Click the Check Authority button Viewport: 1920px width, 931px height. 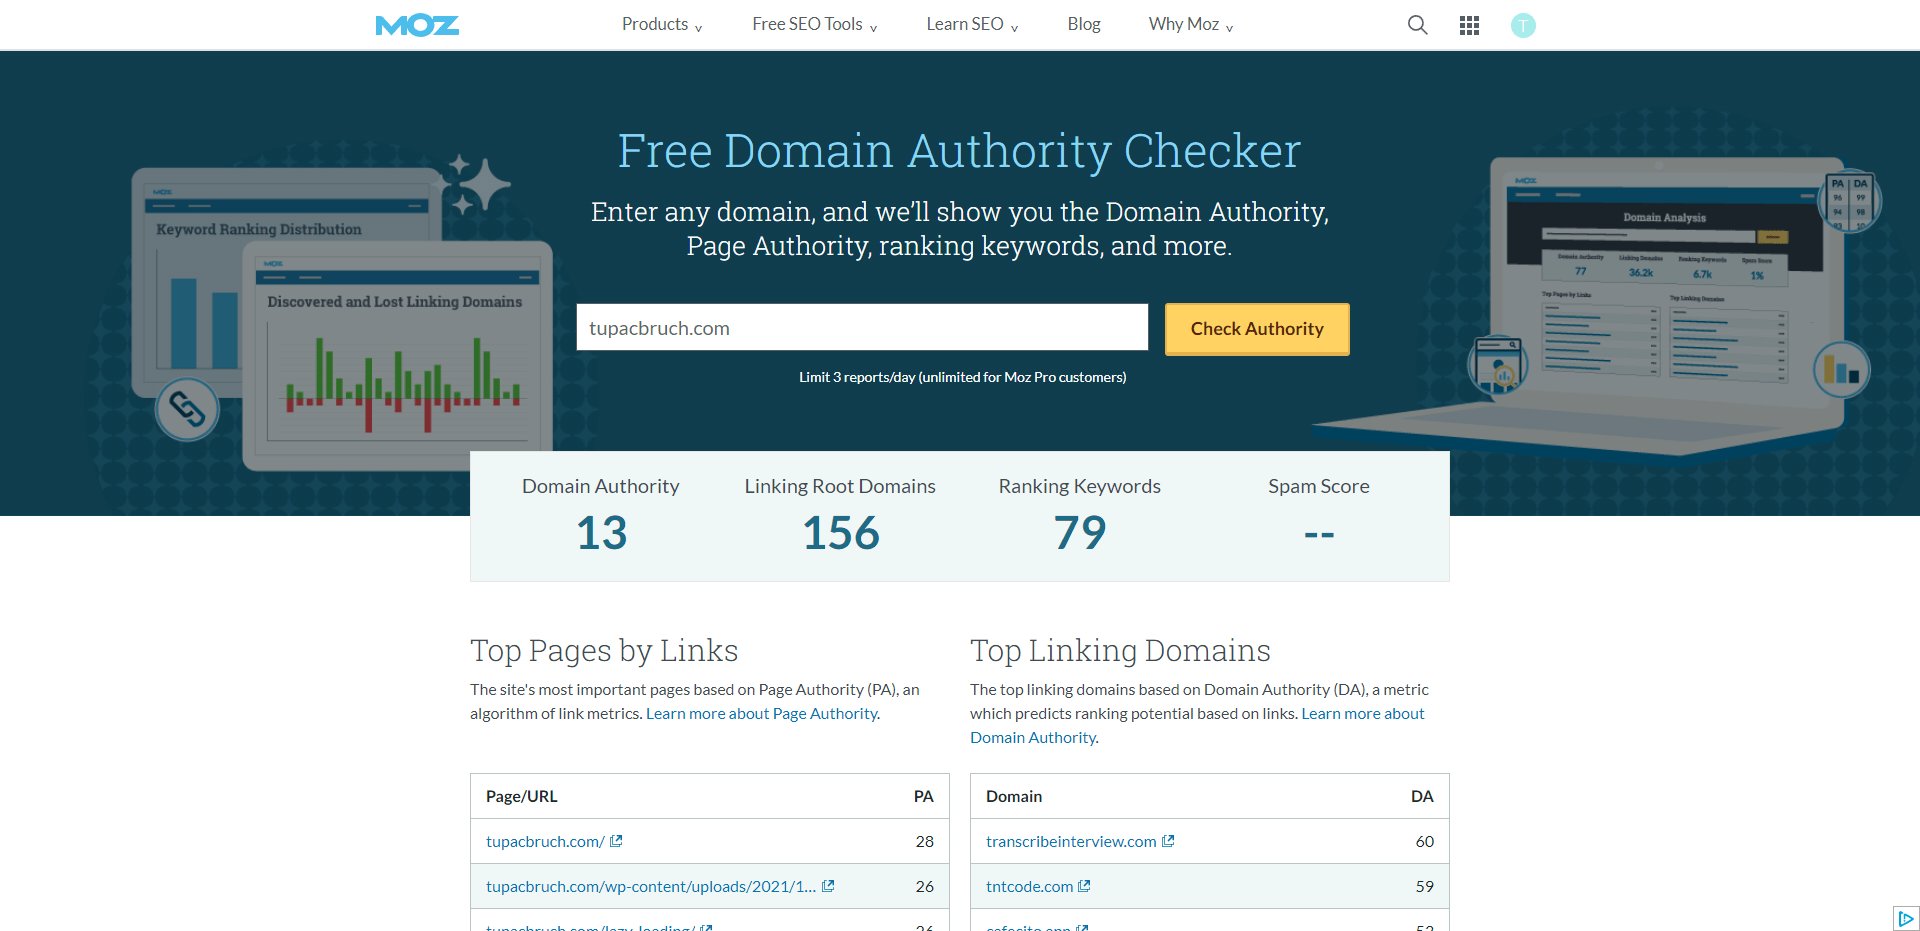(1256, 328)
